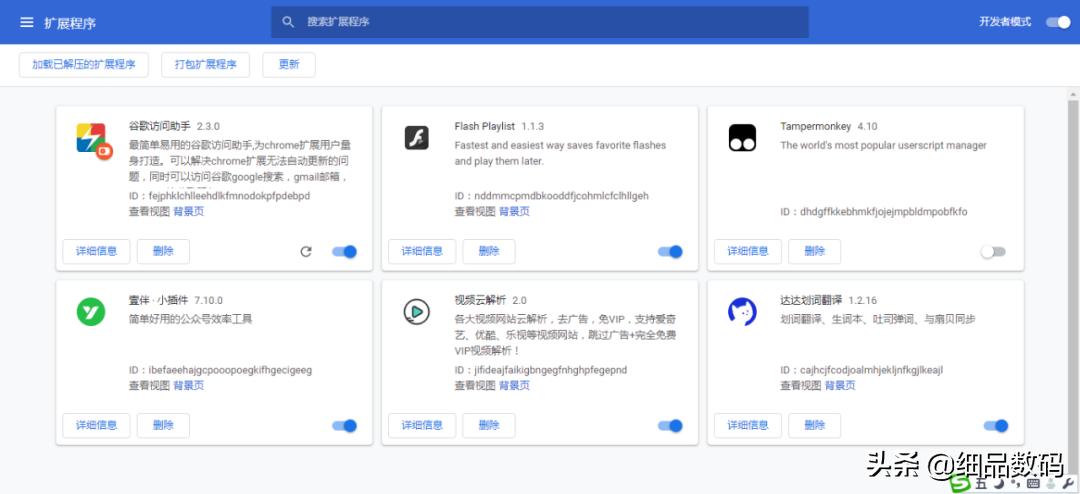
Task: Open 背景页 link for 视频云解析
Action: (515, 386)
